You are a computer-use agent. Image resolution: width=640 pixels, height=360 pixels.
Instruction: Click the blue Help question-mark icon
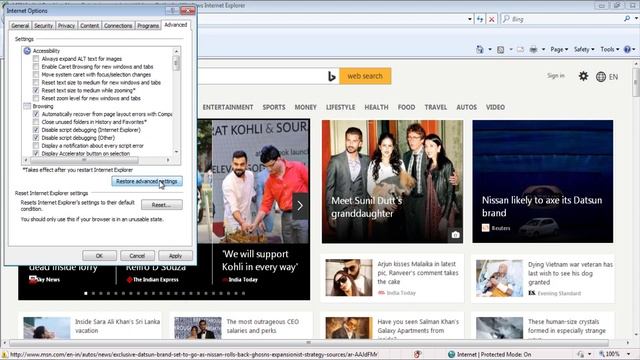tap(627, 49)
